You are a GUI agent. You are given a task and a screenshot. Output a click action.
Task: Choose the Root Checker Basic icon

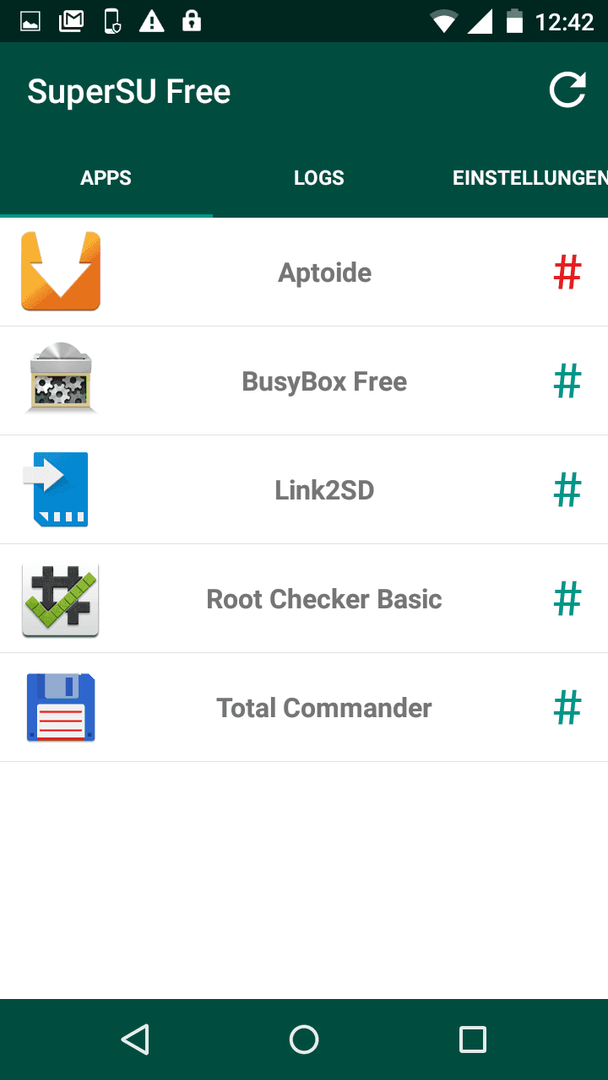[61, 599]
